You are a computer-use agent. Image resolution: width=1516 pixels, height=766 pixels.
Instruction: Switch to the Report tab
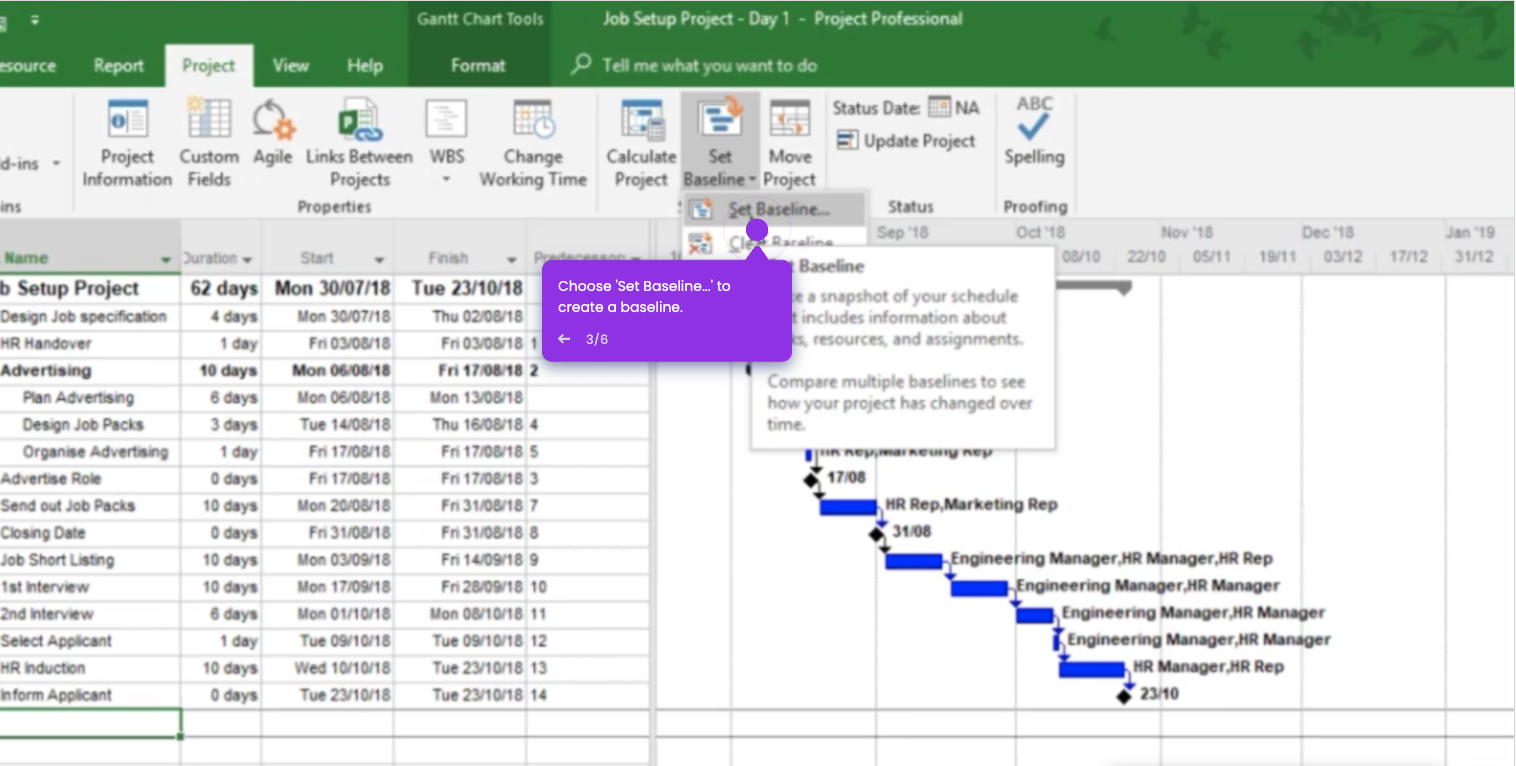(x=119, y=66)
